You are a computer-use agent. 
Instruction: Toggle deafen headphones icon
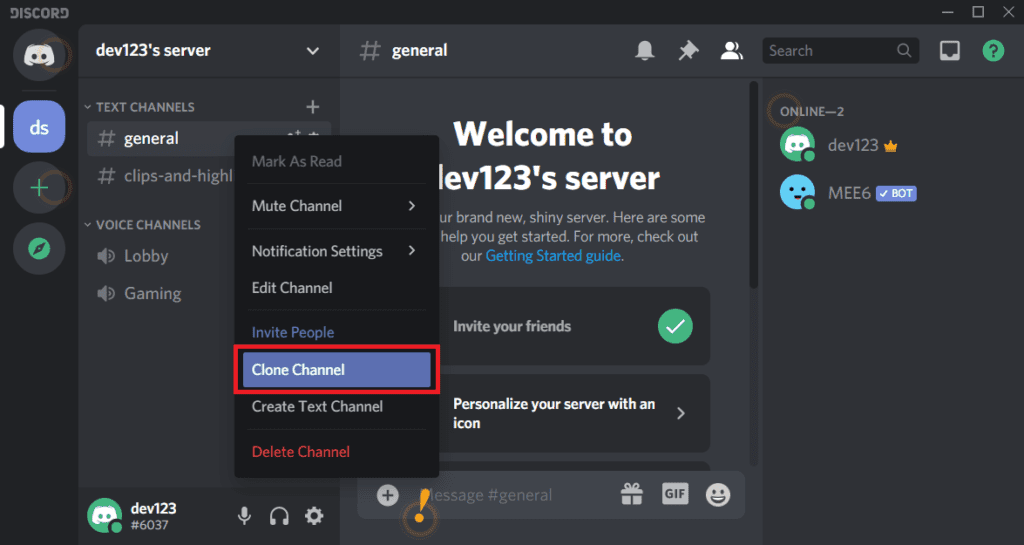279,516
